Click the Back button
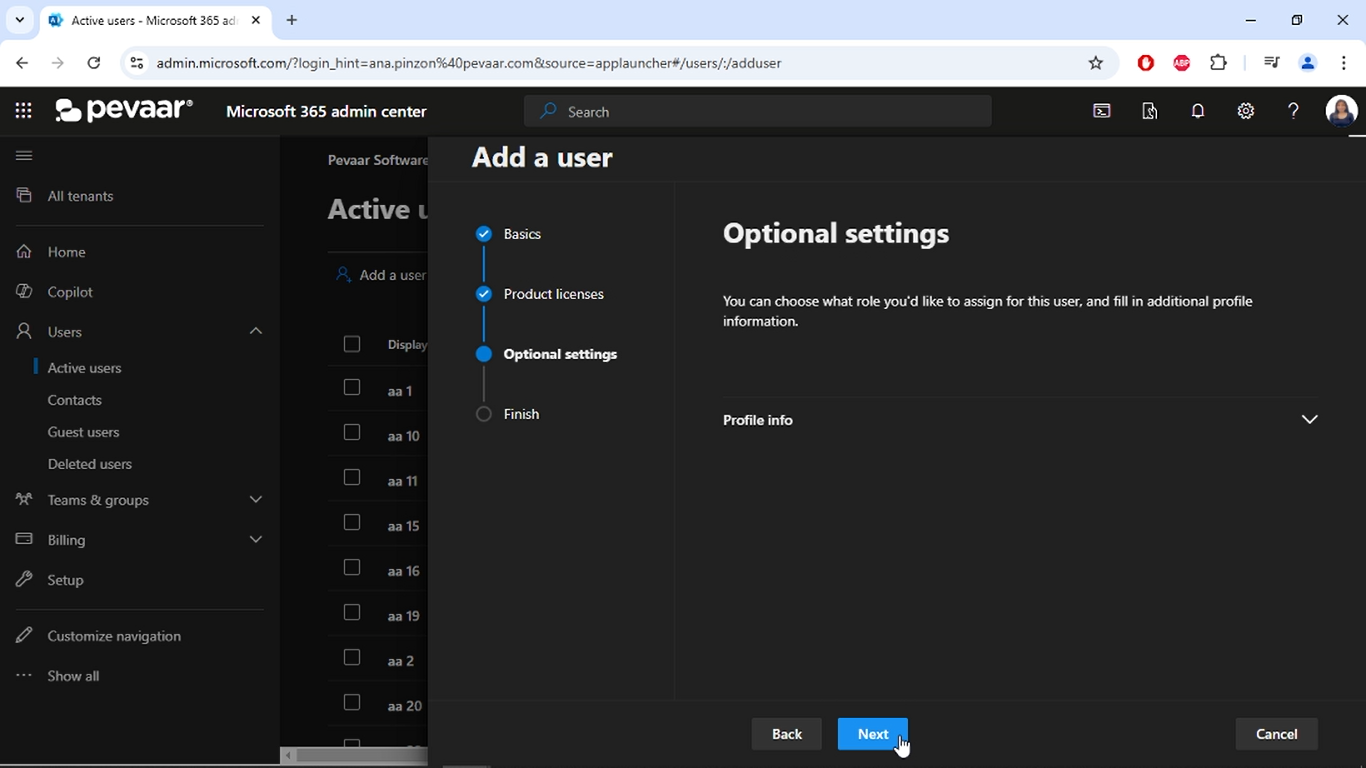The width and height of the screenshot is (1366, 768). 786,734
